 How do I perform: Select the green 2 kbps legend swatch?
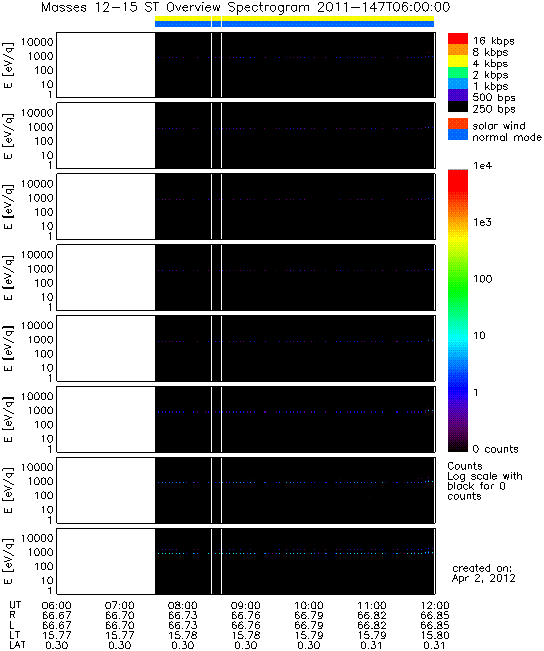click(x=458, y=73)
